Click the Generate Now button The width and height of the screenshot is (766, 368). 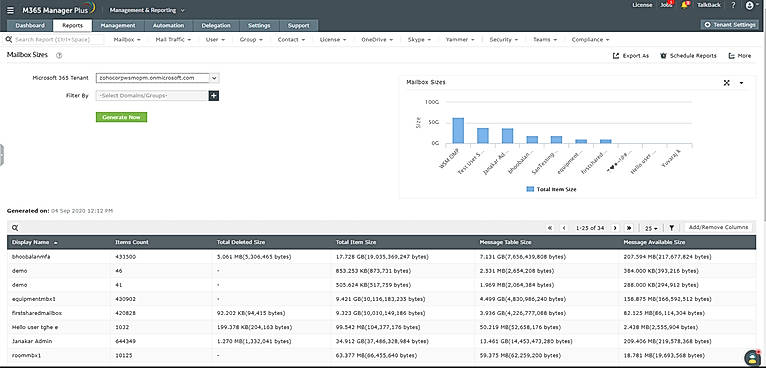click(x=121, y=117)
